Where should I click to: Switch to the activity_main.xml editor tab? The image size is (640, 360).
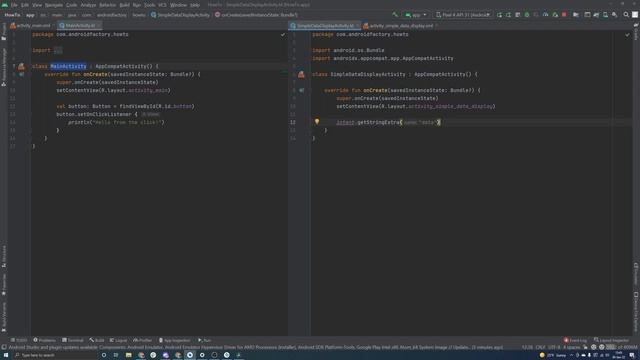pyautogui.click(x=32, y=25)
